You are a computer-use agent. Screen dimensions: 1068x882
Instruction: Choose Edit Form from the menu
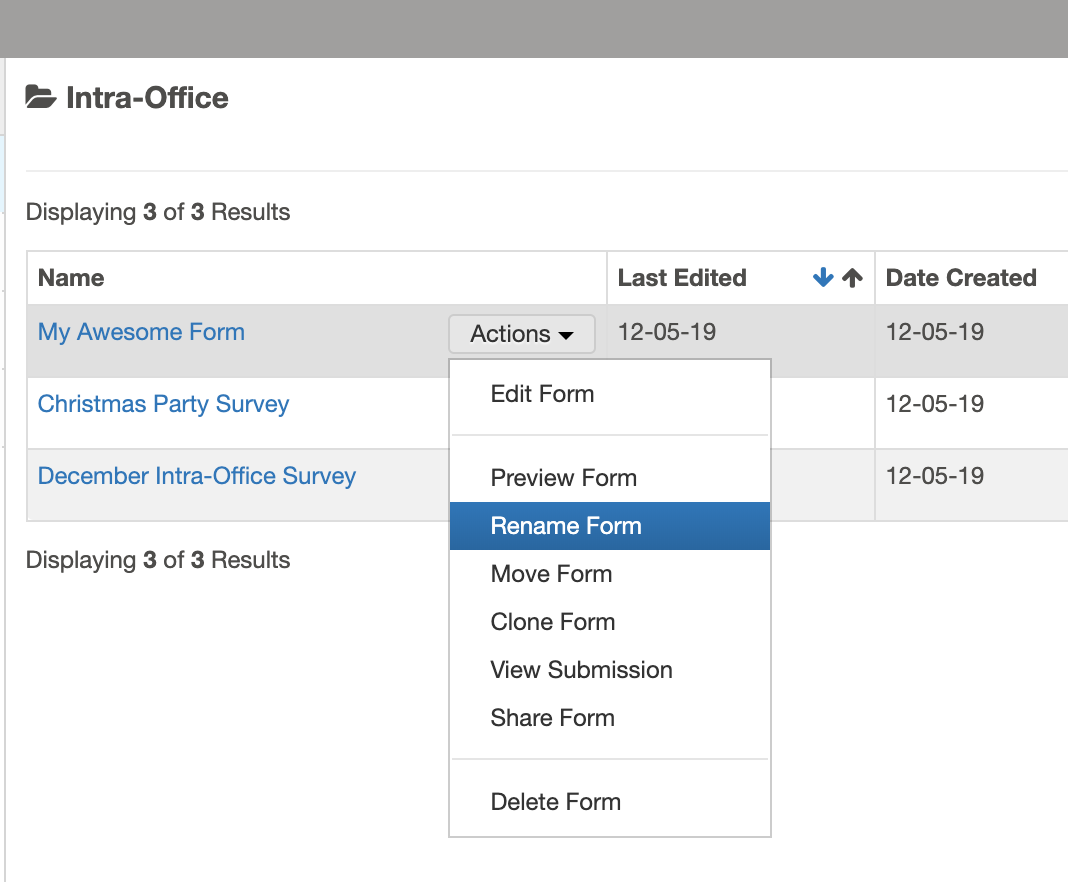coord(610,394)
